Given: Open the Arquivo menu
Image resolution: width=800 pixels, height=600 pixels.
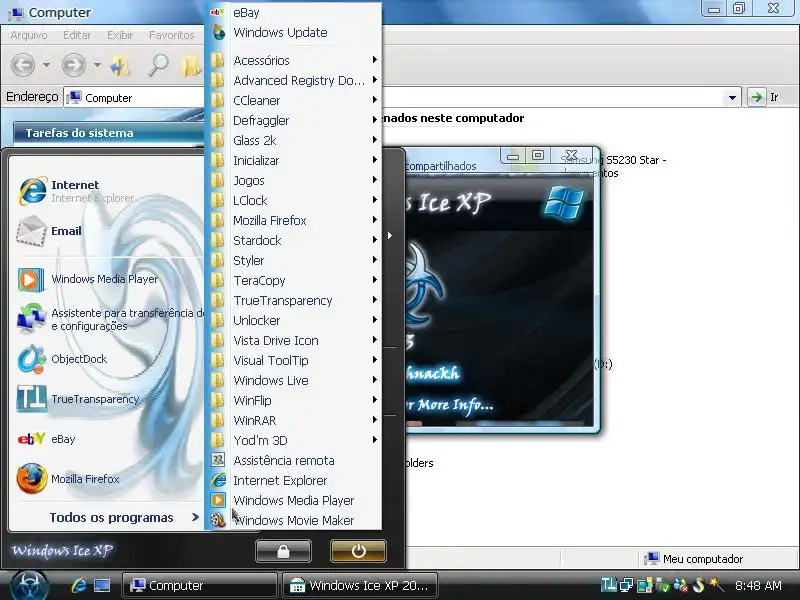Looking at the screenshot, I should pos(29,35).
